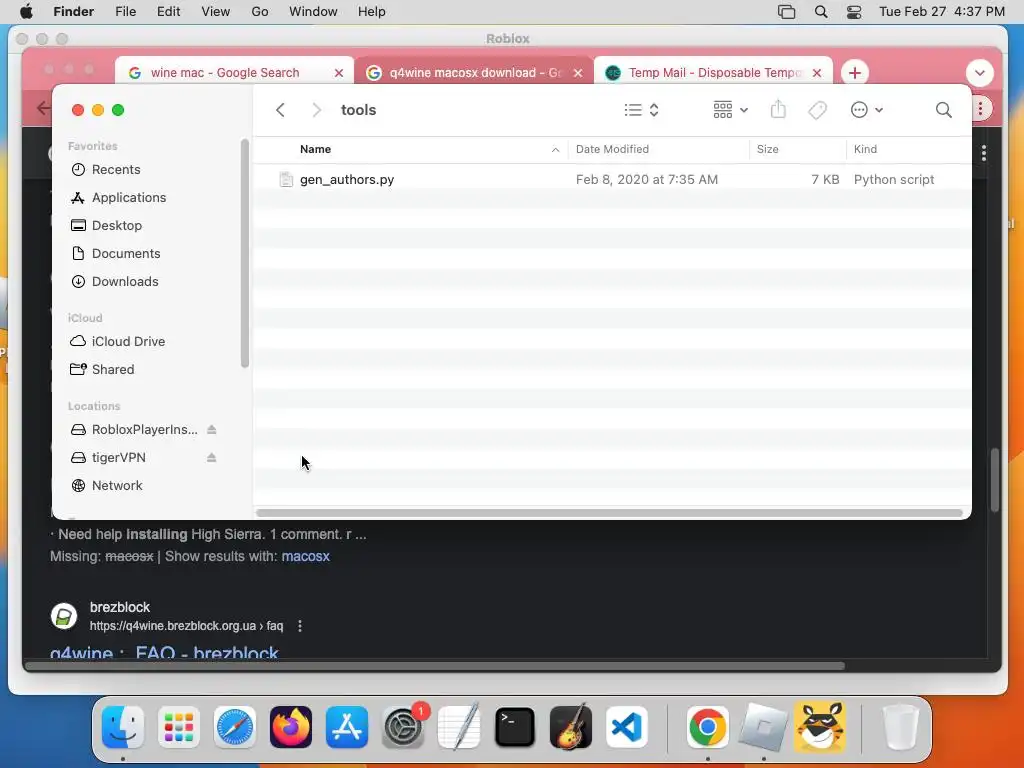
Task: Open the File menu
Action: click(x=125, y=12)
